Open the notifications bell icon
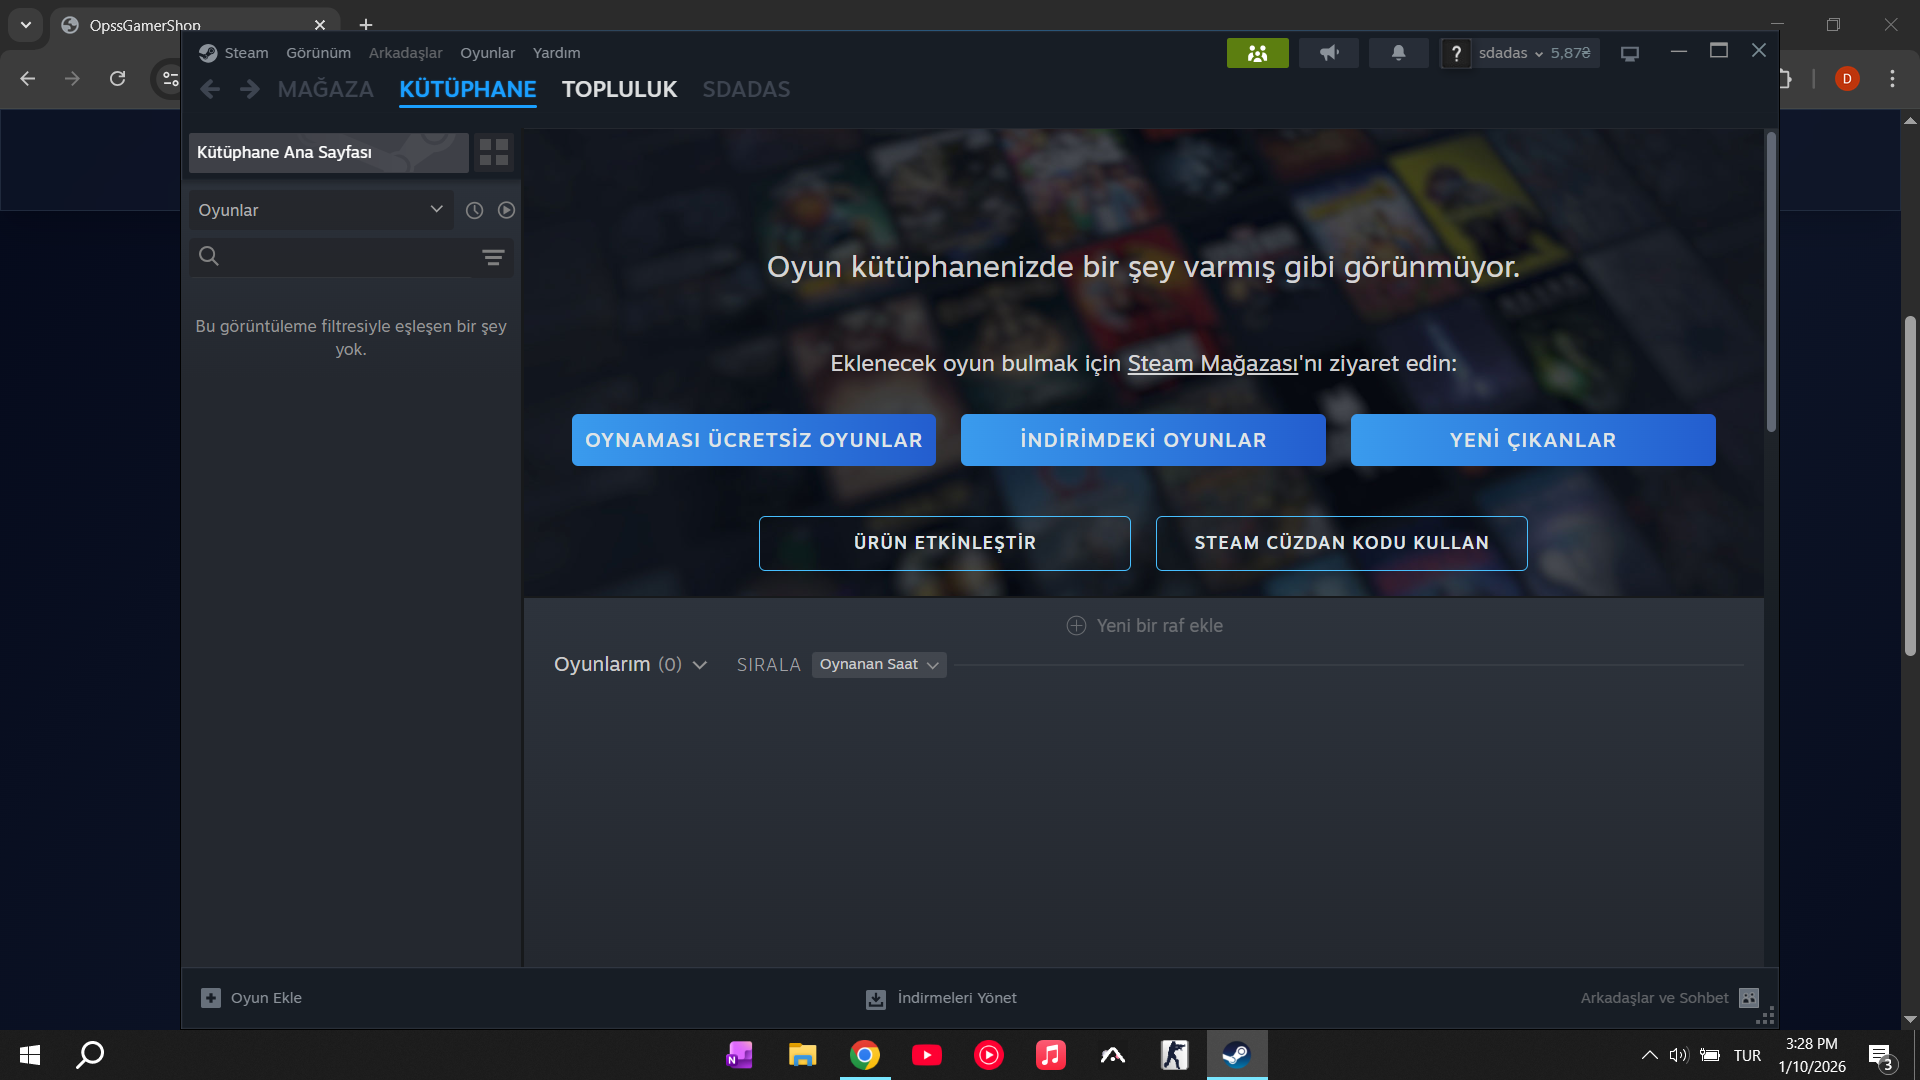Screen dimensions: 1920x1080 1398,53
